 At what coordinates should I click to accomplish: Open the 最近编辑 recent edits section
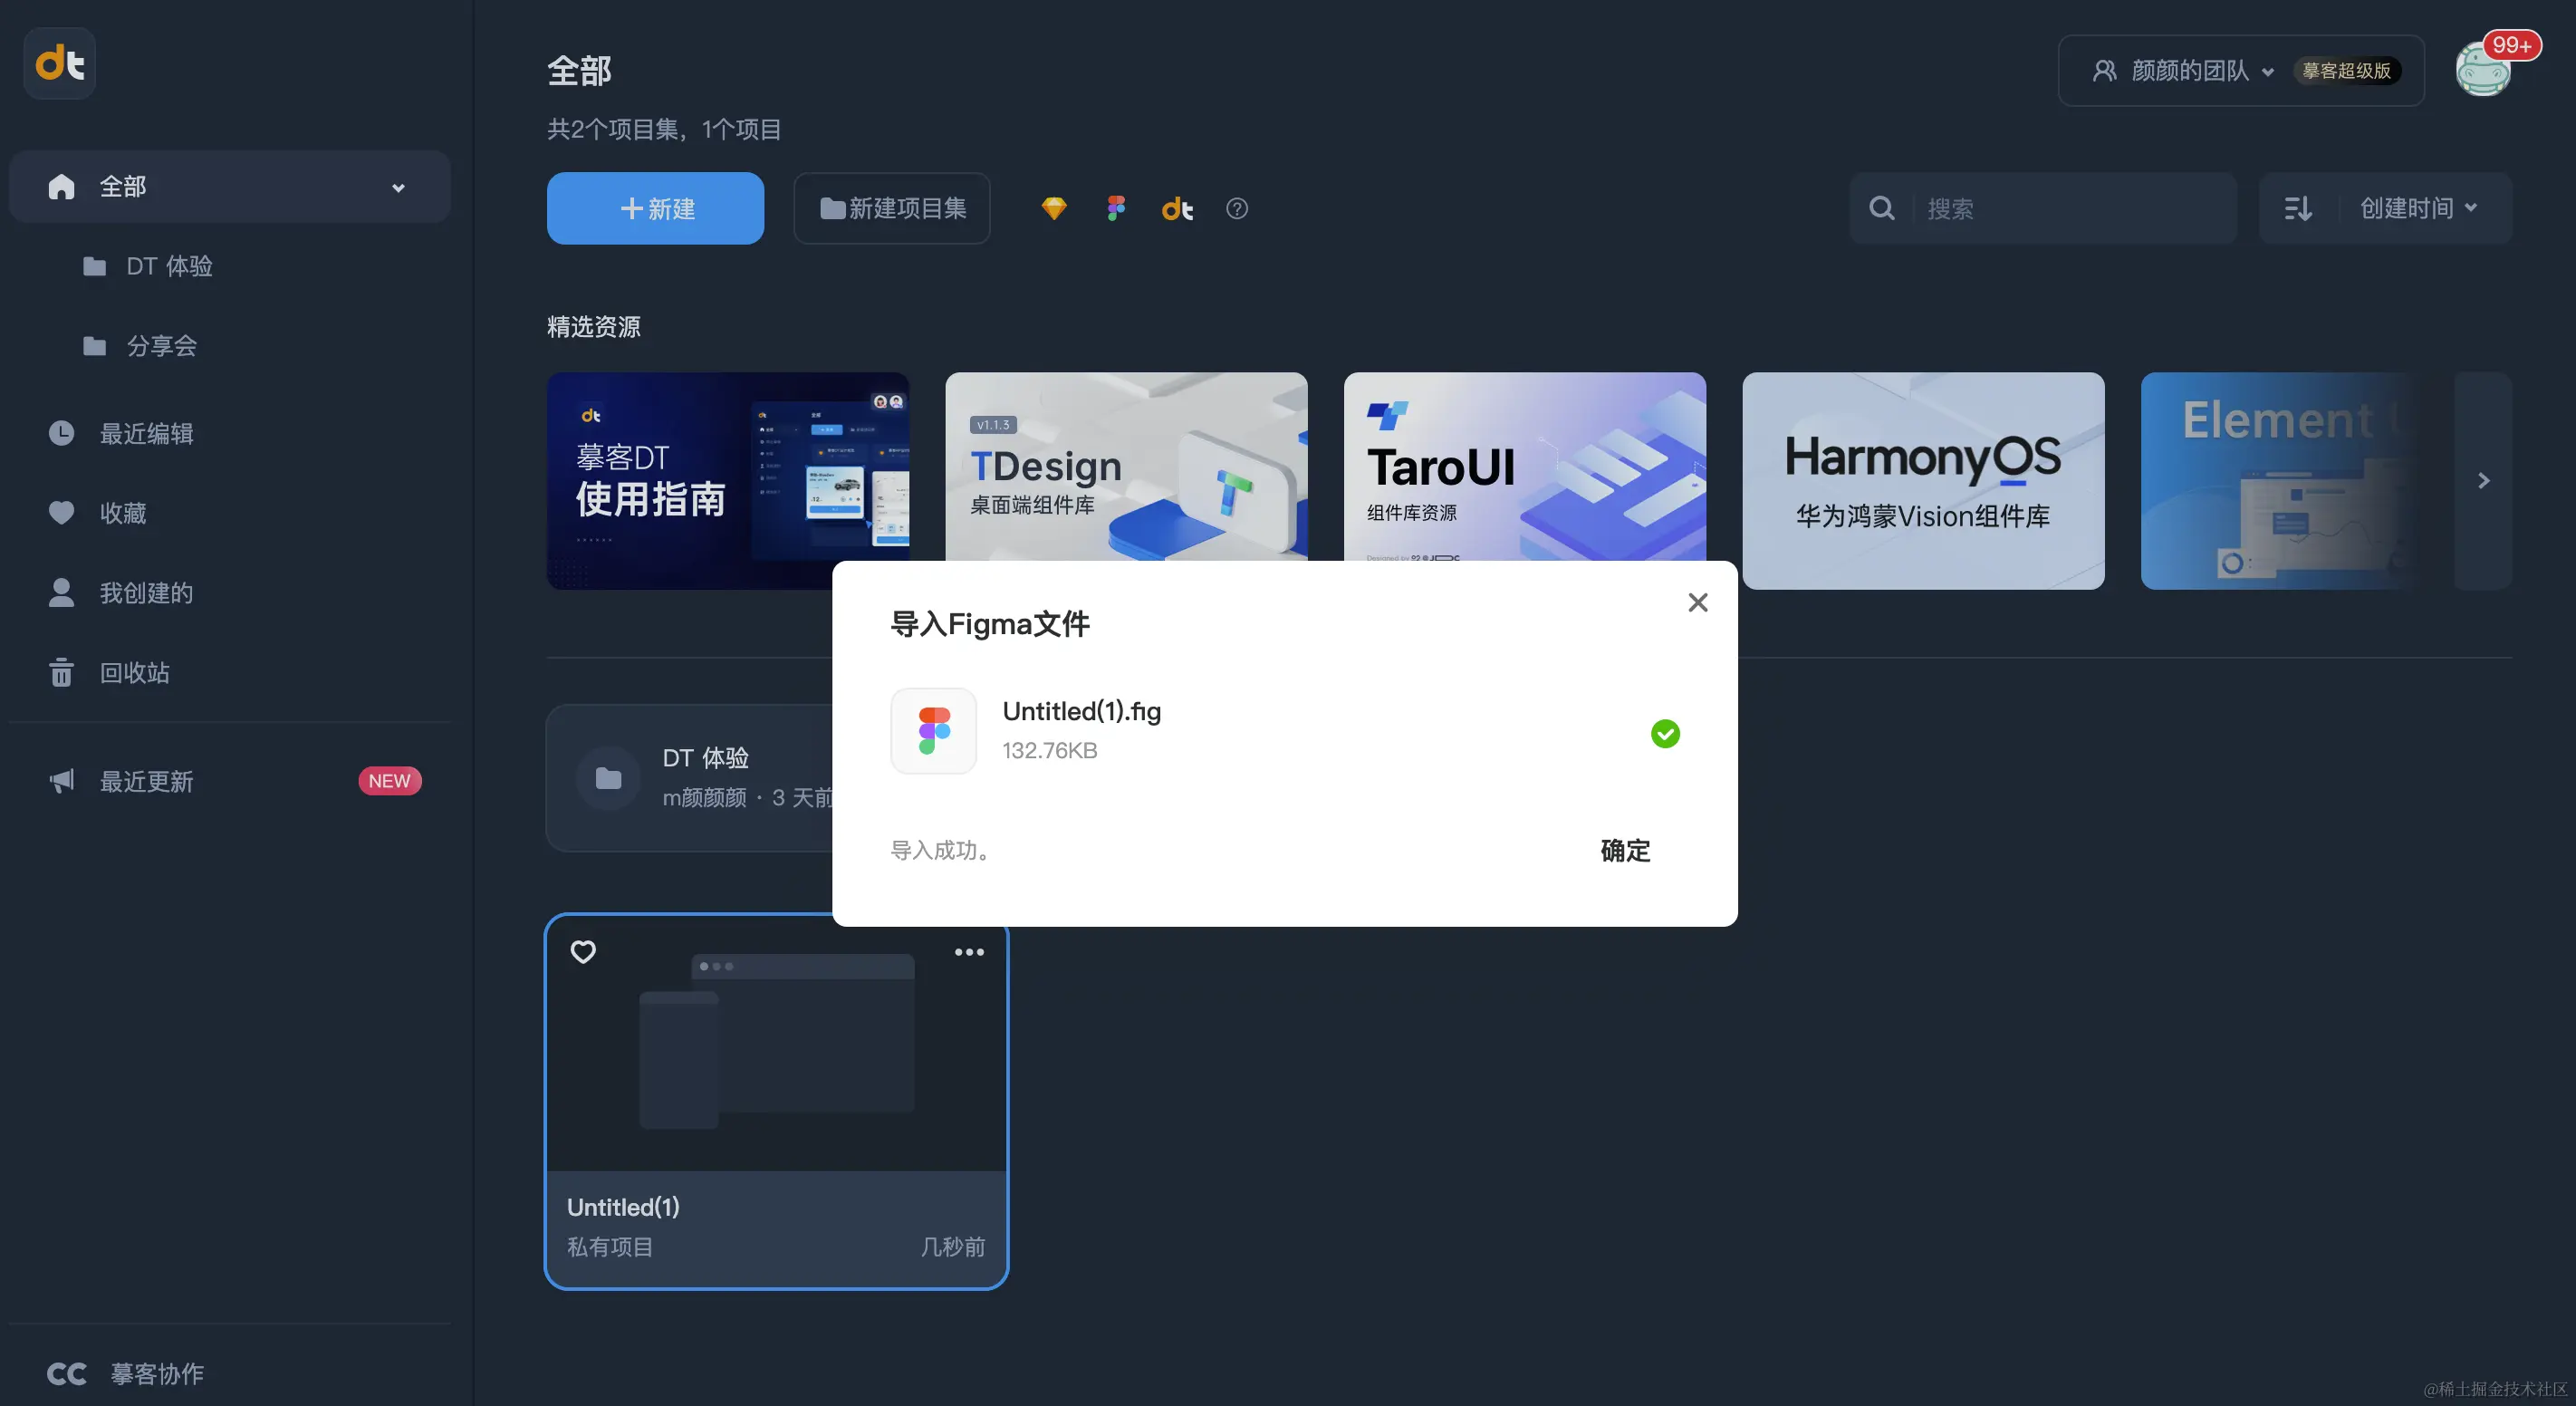click(x=146, y=433)
